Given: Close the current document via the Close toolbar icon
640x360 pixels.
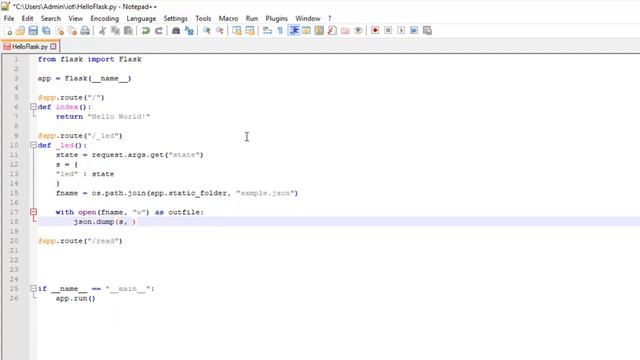Looking at the screenshot, I should coord(60,31).
